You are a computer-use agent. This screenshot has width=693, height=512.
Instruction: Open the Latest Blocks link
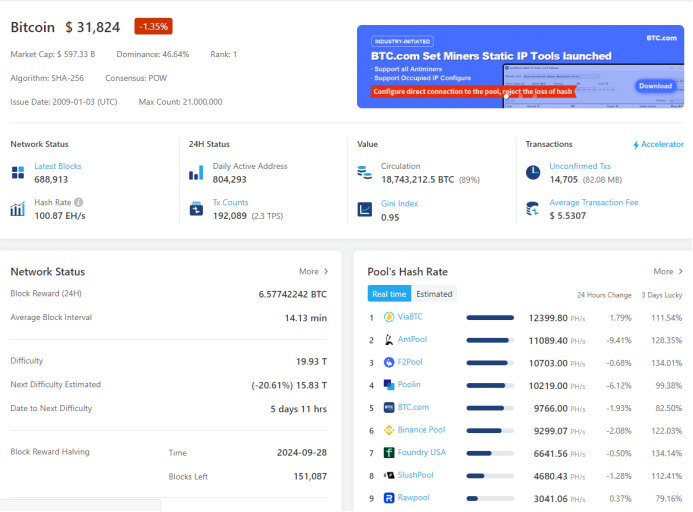(x=57, y=166)
